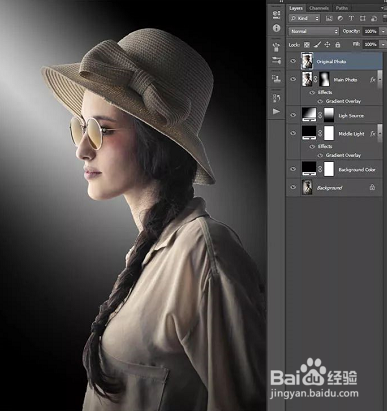Click the Middle Light black fill thumbnail

309,132
